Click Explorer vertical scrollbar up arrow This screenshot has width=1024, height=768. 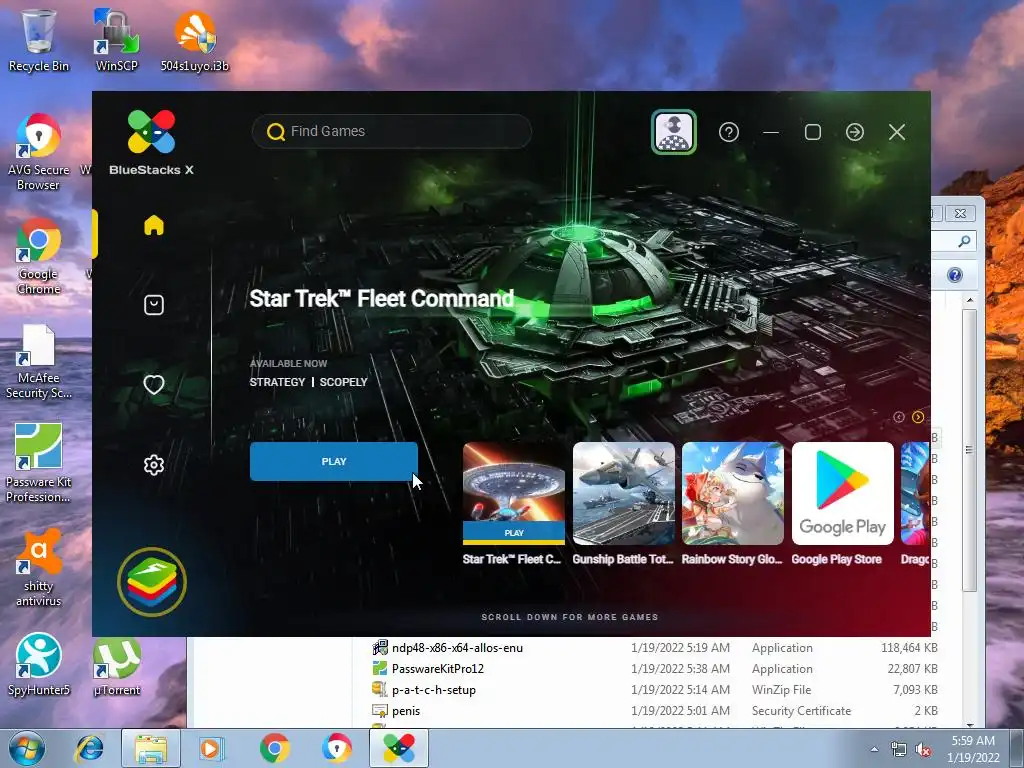970,300
